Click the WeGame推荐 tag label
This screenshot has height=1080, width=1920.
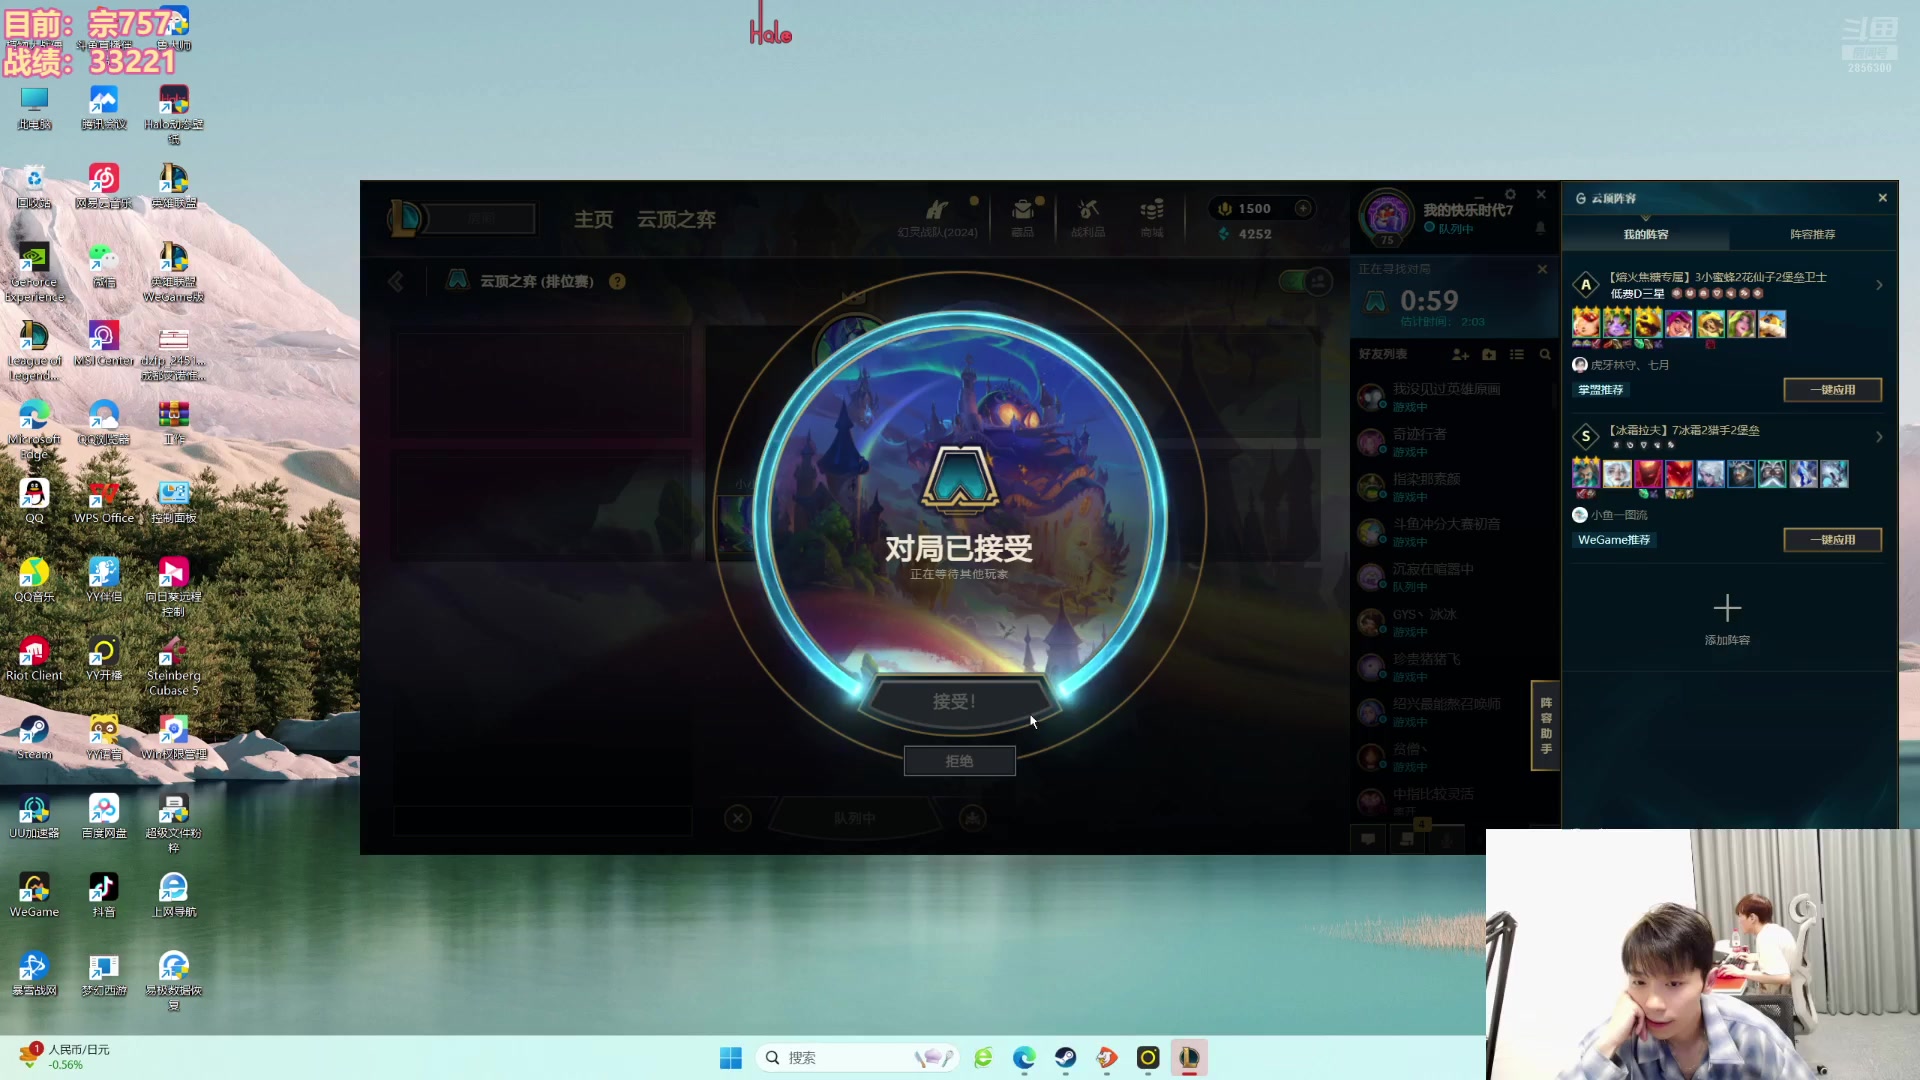tap(1613, 540)
